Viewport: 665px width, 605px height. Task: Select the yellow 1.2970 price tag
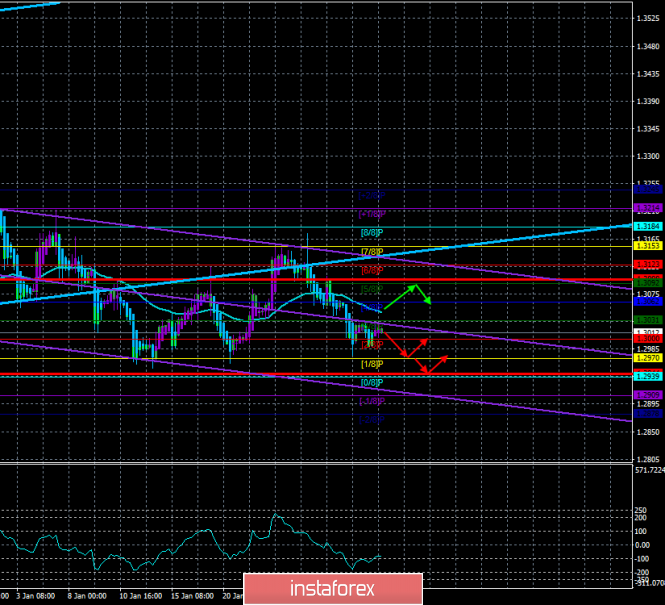point(648,358)
